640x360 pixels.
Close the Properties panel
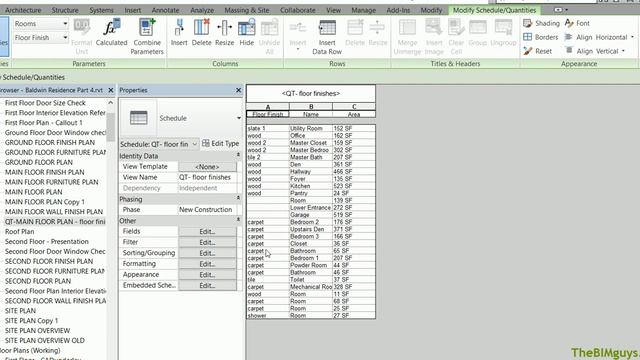point(238,90)
